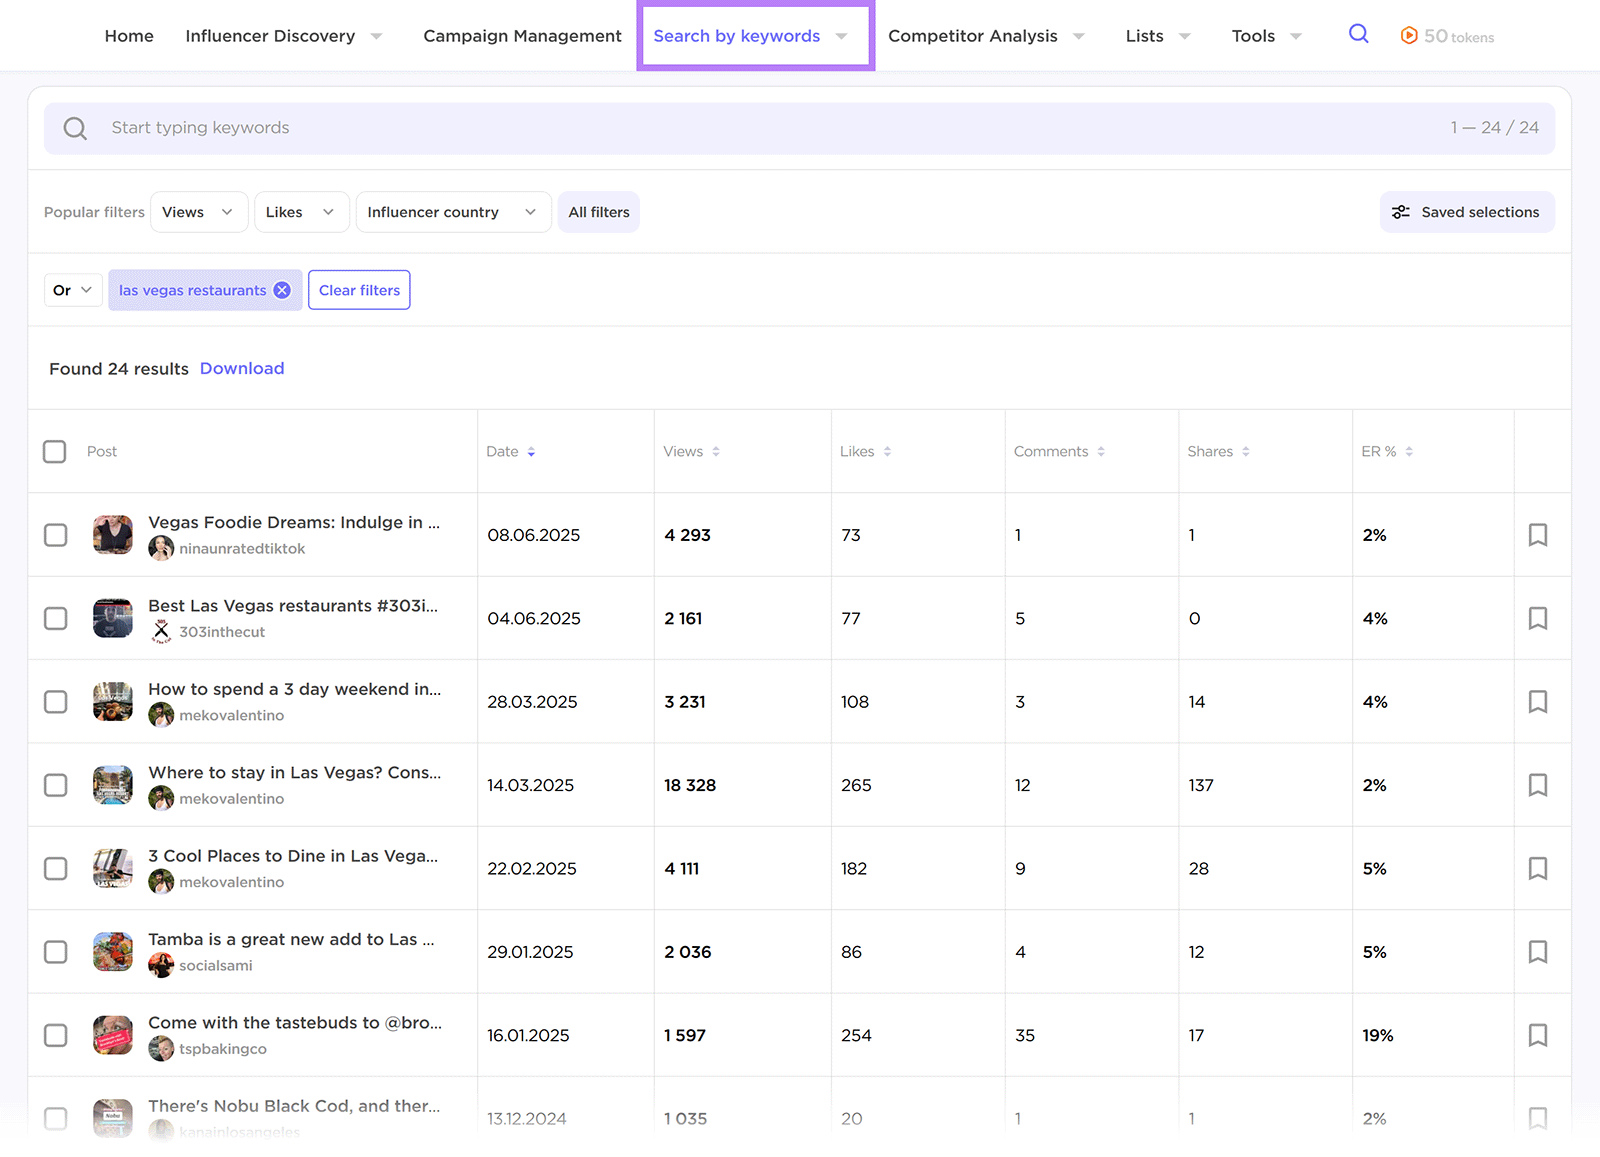1600x1157 pixels.
Task: Bookmark the Vegas Foodie Dreams post
Action: point(1537,534)
